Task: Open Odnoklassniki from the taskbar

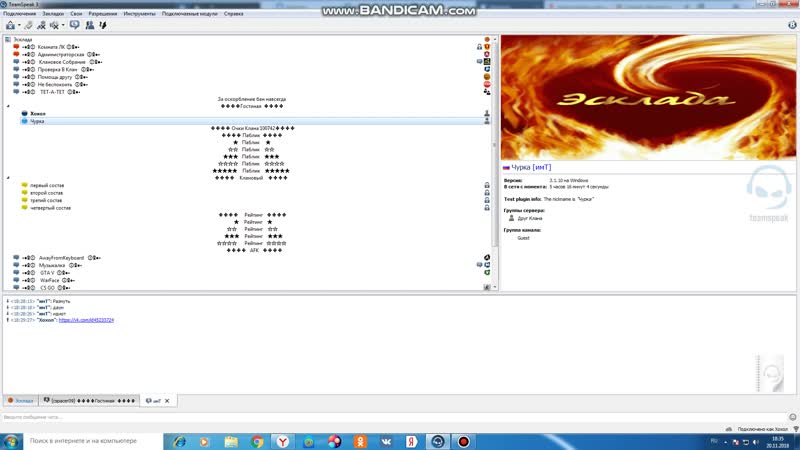Action: (360, 442)
